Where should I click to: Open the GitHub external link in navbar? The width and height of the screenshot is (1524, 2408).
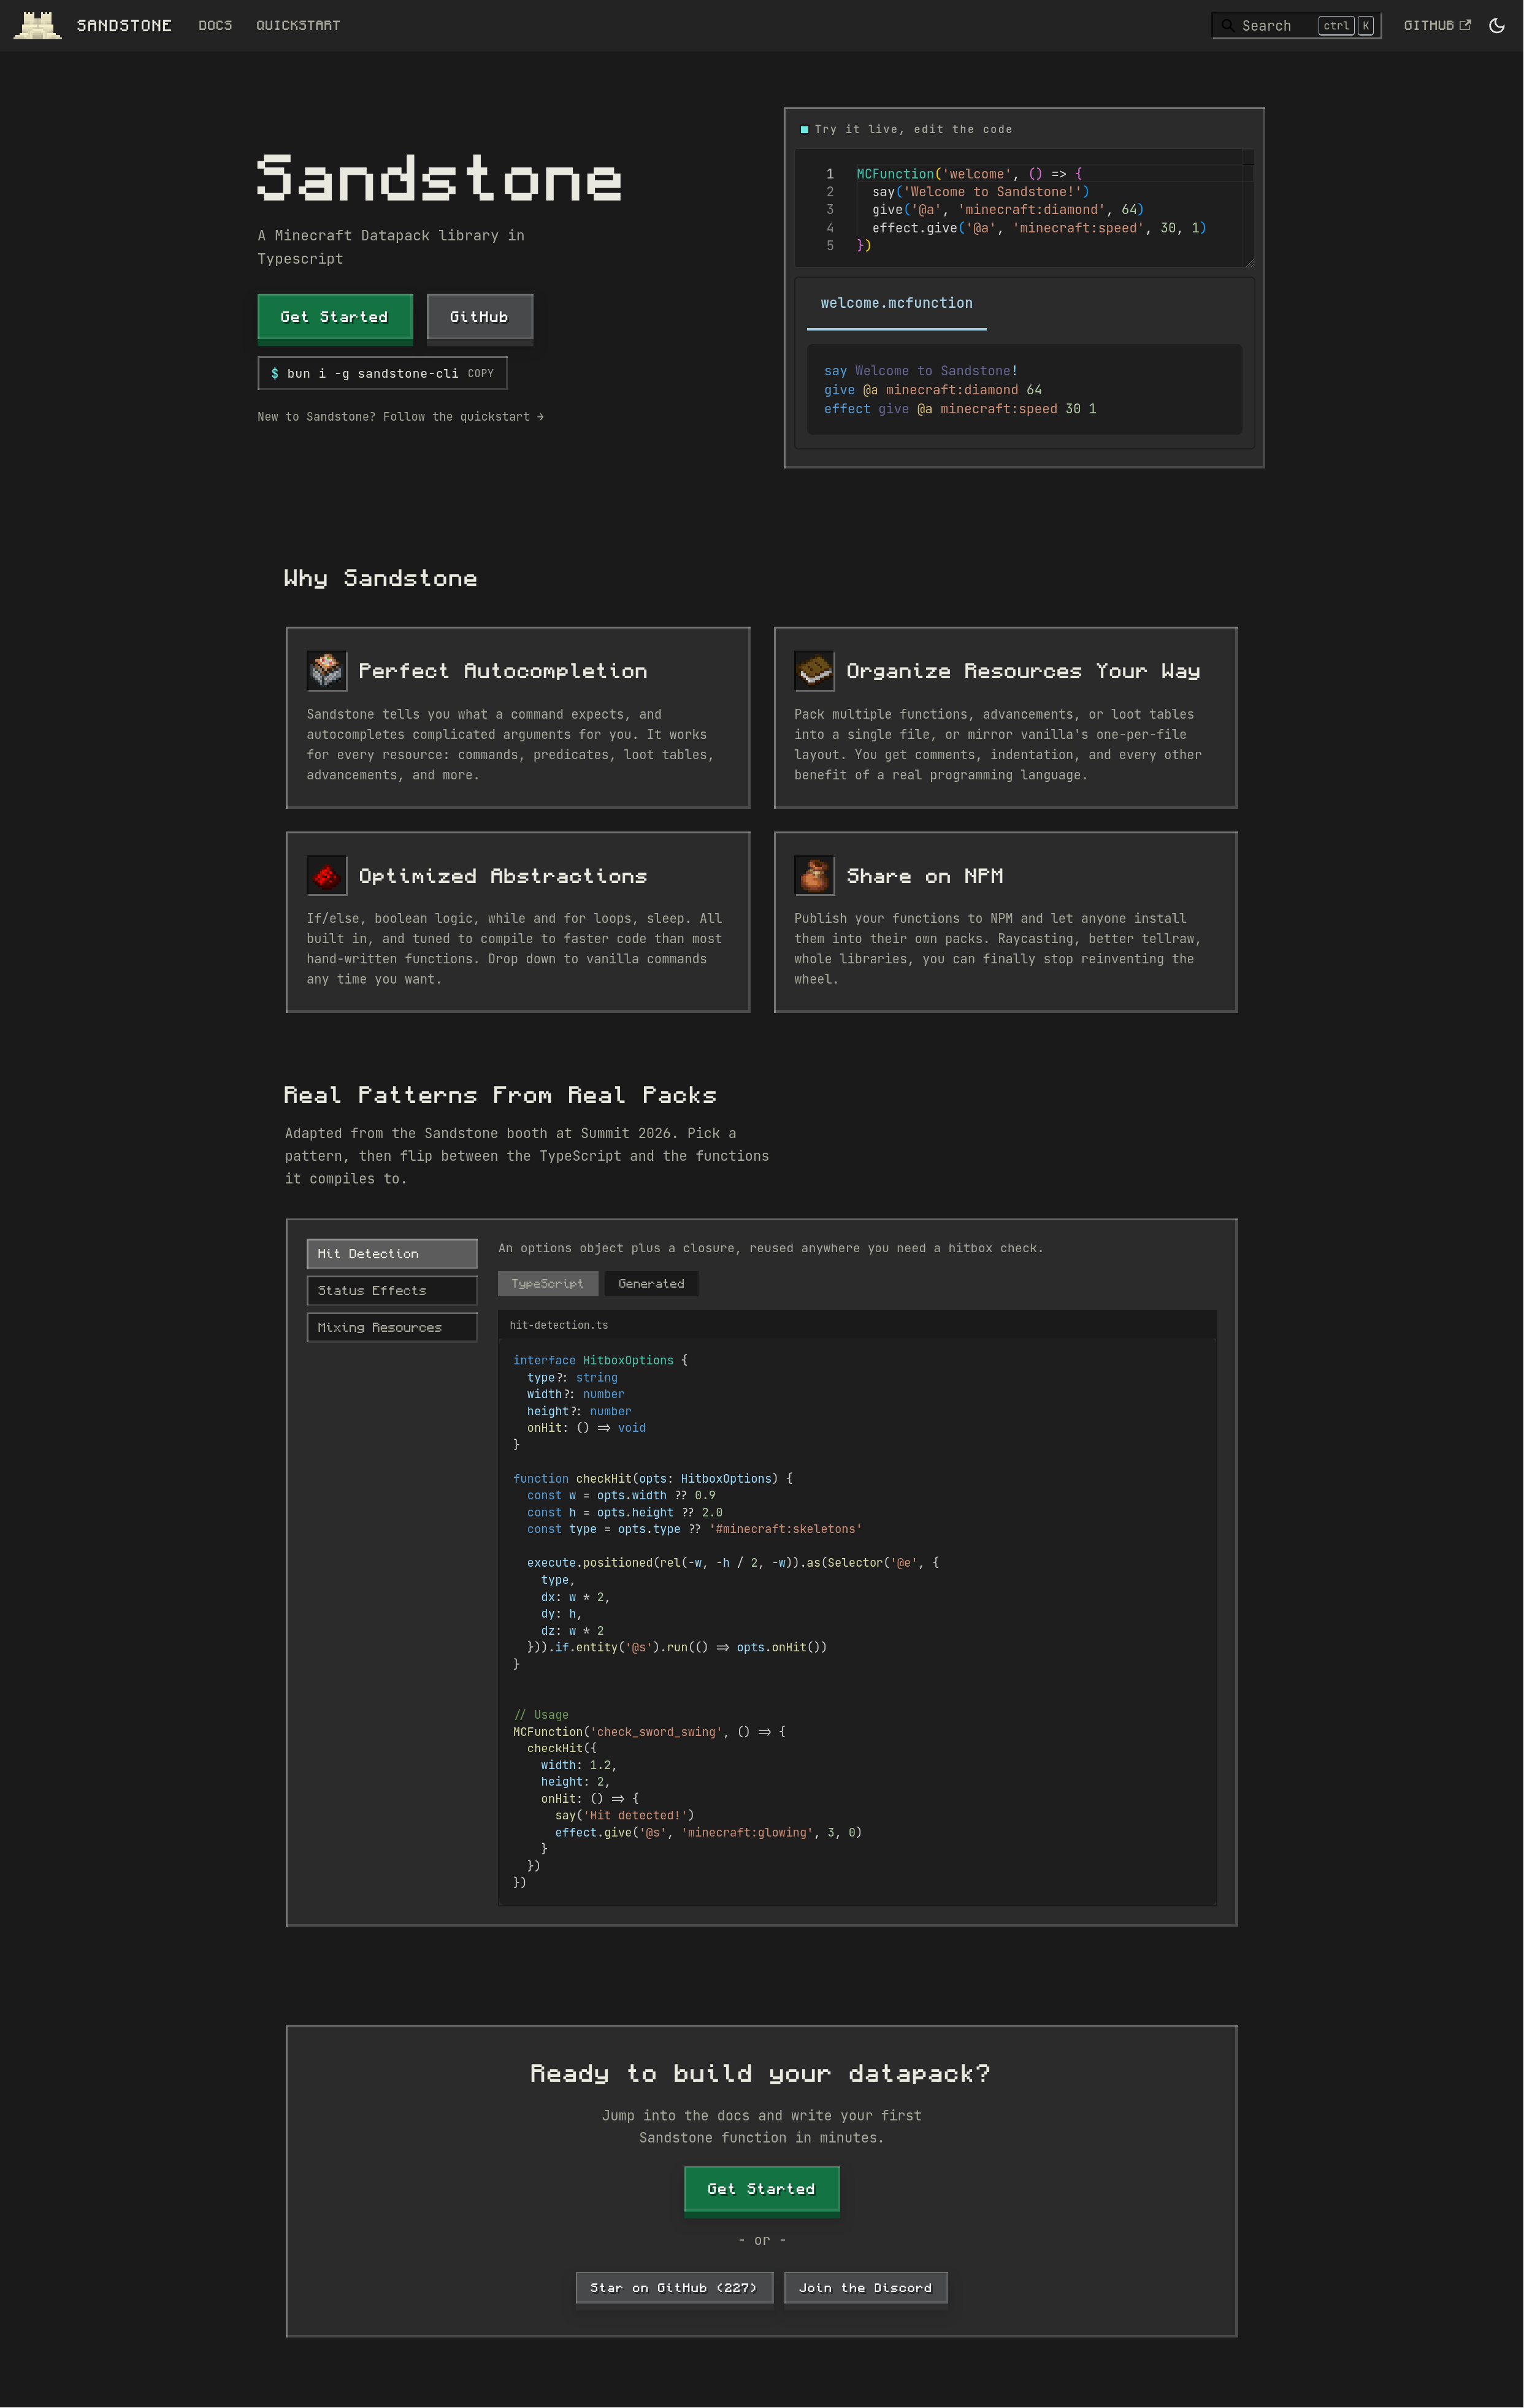point(1437,26)
